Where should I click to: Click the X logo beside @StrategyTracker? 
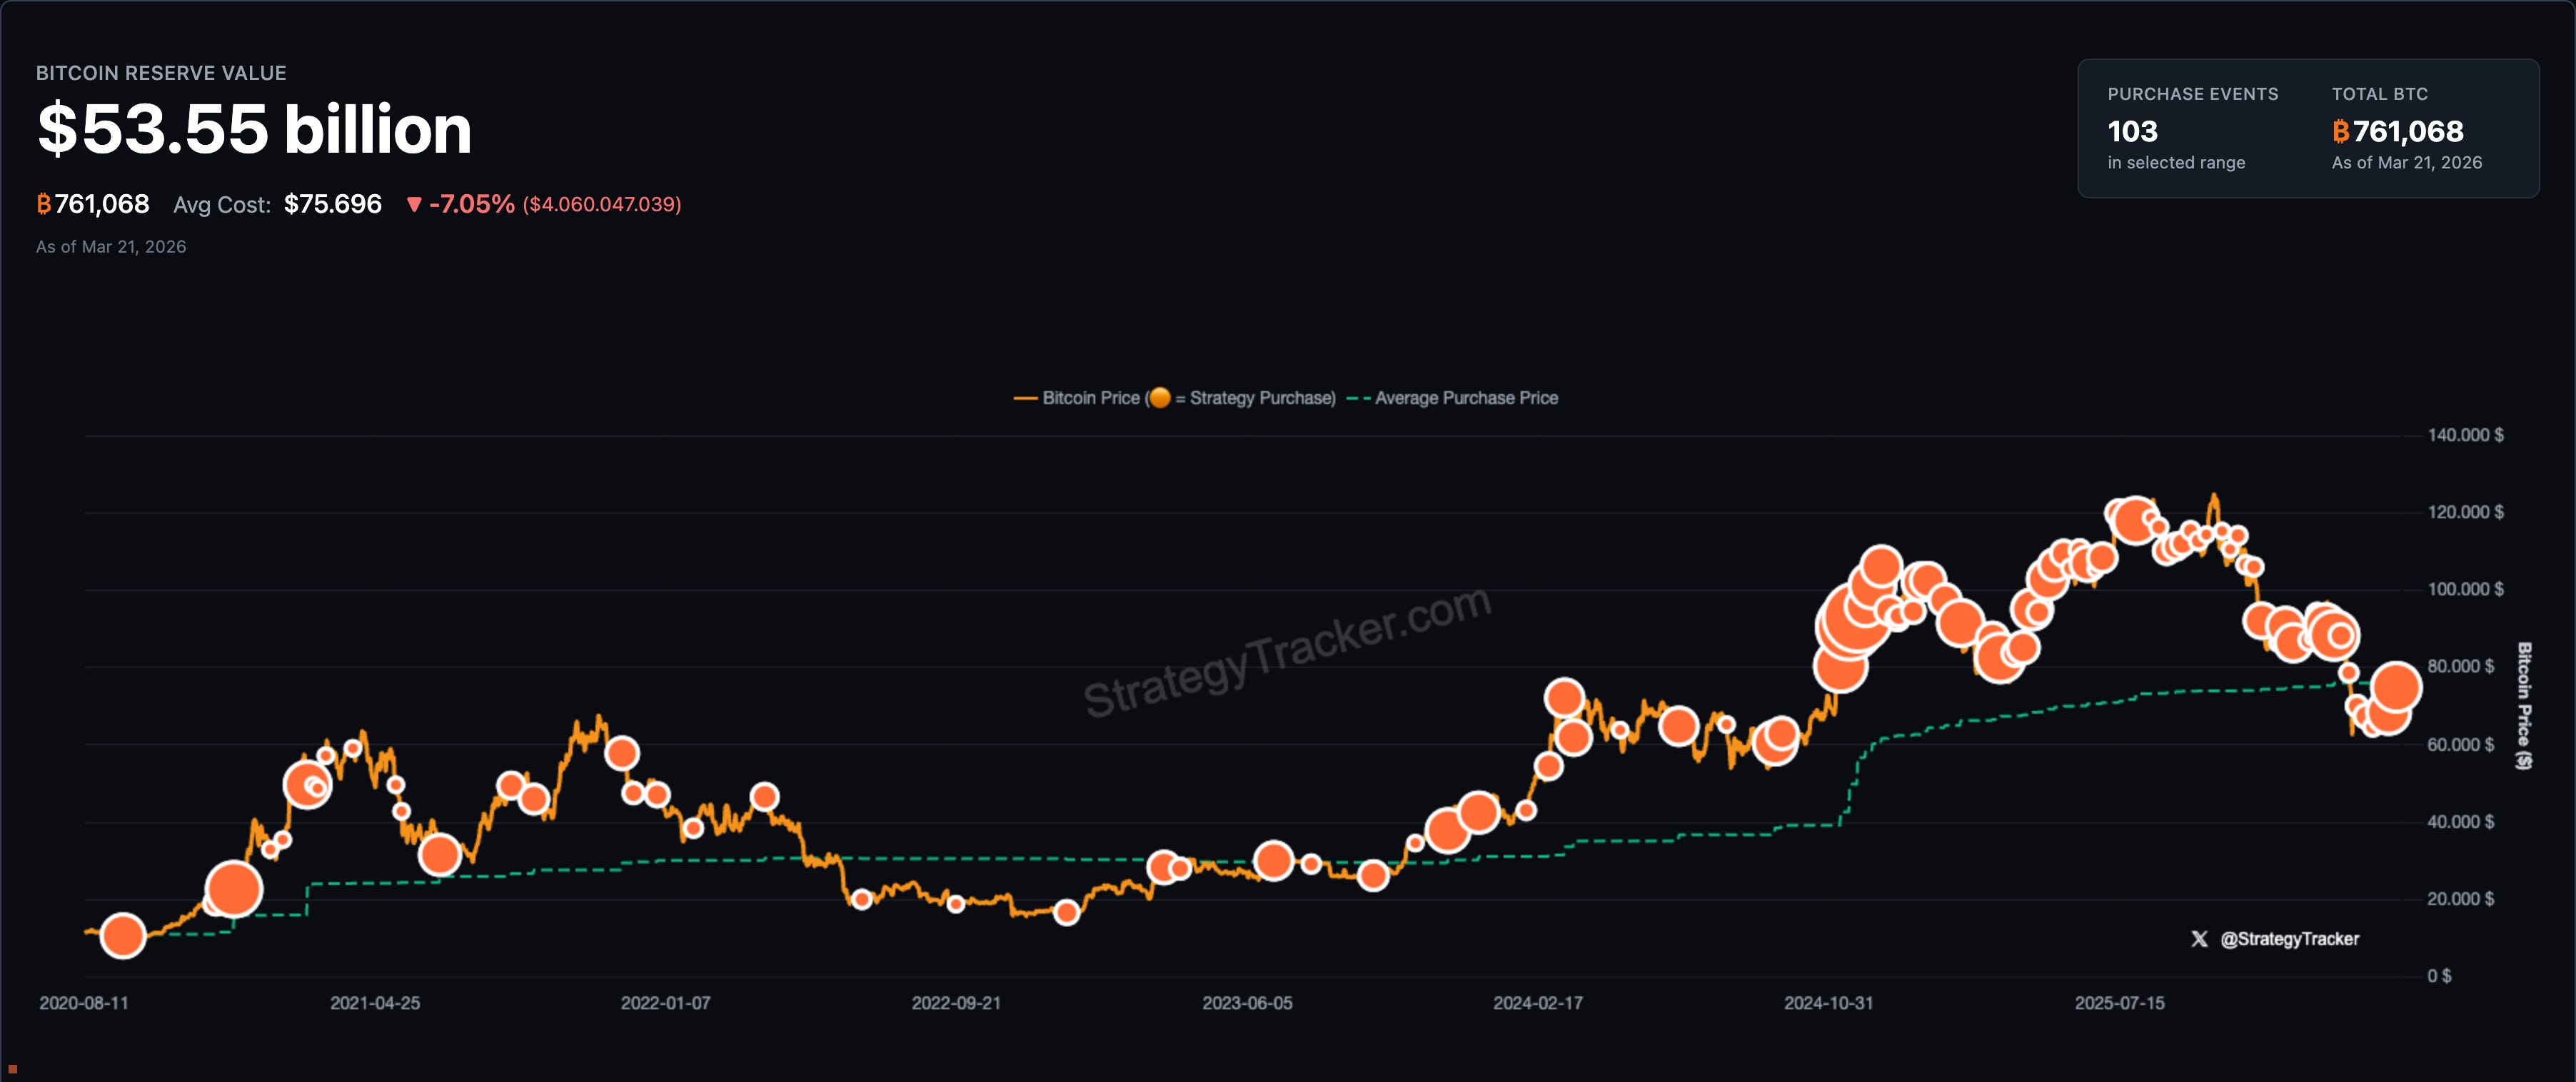click(2199, 939)
